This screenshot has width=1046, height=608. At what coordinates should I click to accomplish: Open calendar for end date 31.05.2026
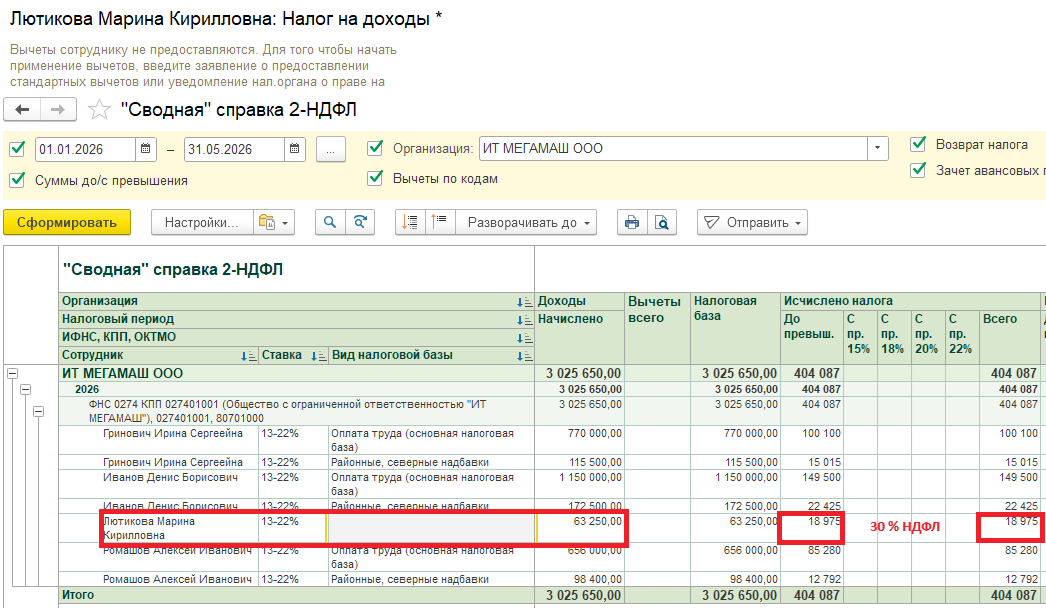click(x=294, y=149)
